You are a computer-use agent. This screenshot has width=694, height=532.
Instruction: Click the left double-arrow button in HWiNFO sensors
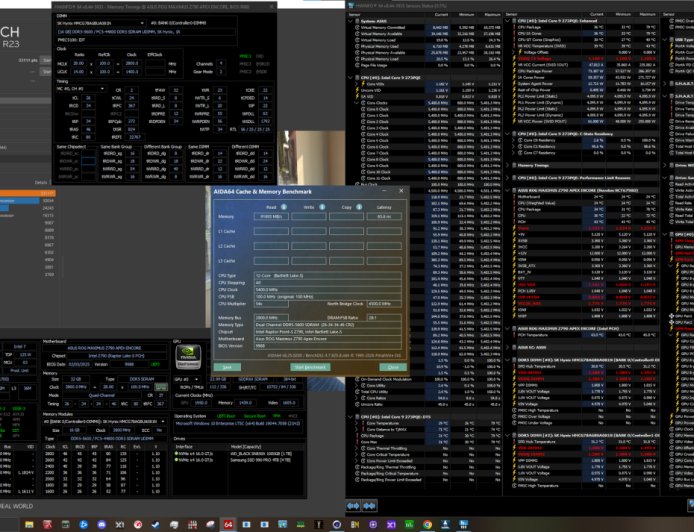click(x=353, y=505)
